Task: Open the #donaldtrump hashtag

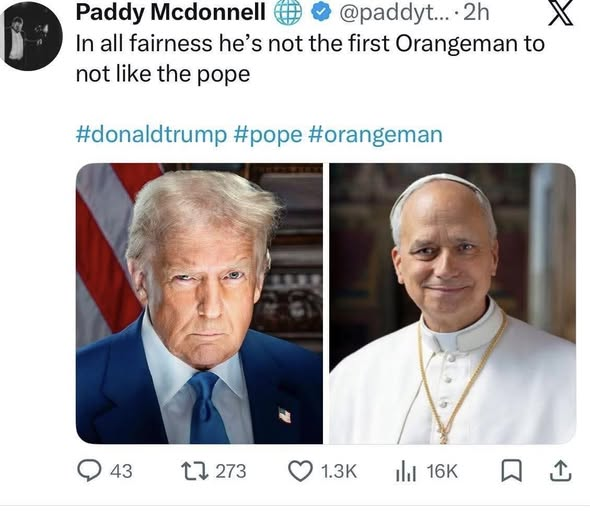Action: 151,134
